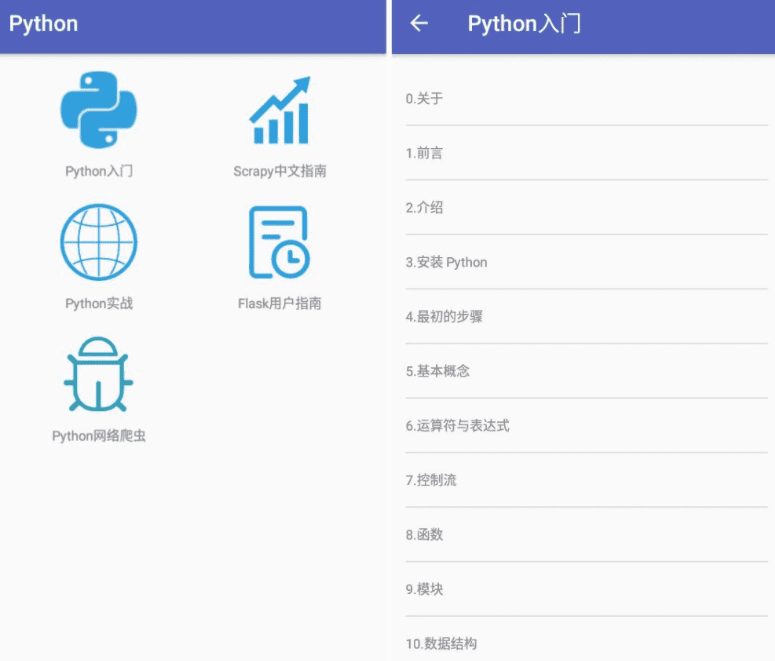Select the Python入门 label under snake logo
The width and height of the screenshot is (775, 661).
tap(99, 171)
